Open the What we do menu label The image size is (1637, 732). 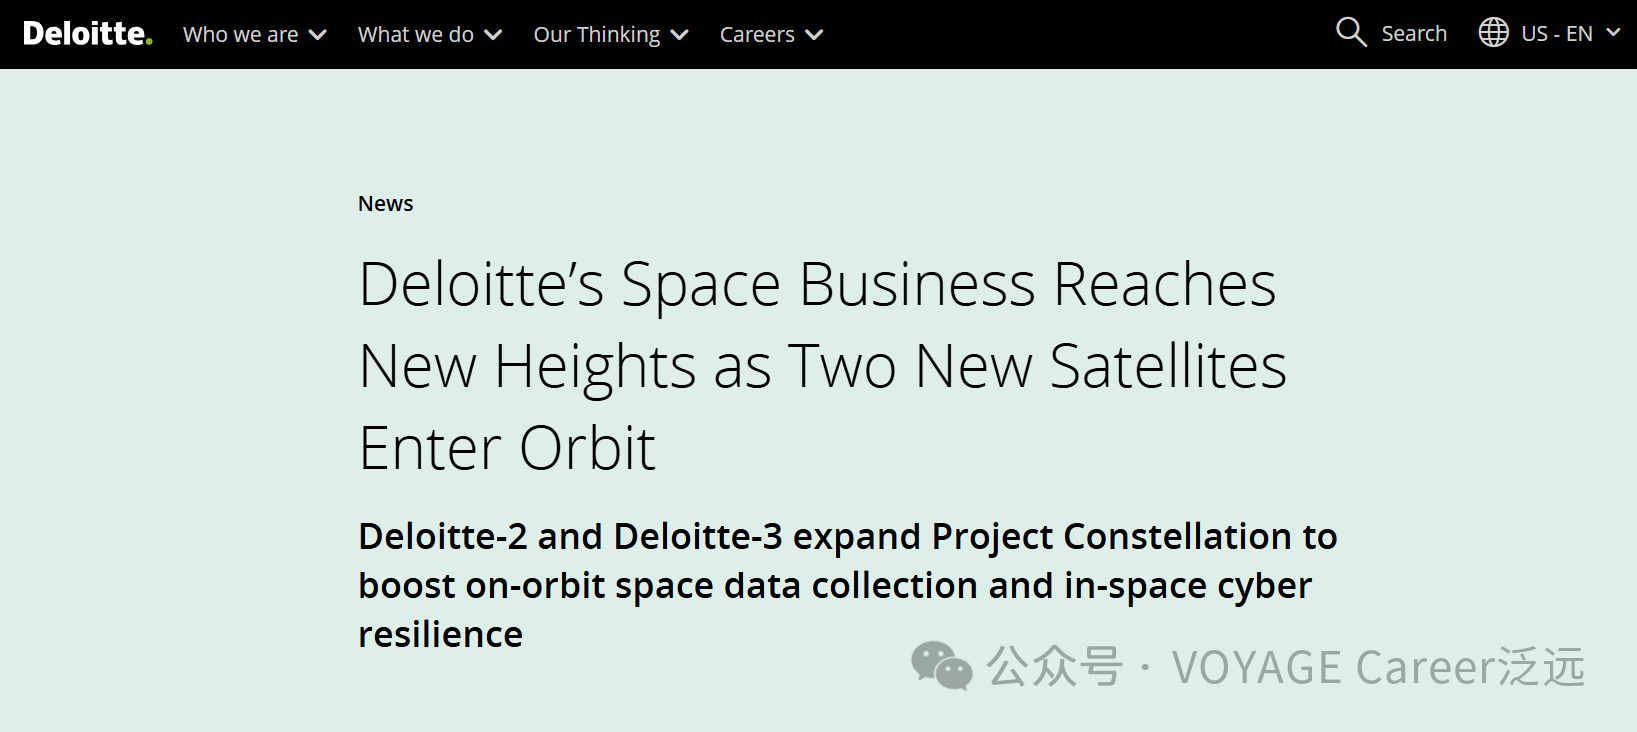pyautogui.click(x=415, y=35)
